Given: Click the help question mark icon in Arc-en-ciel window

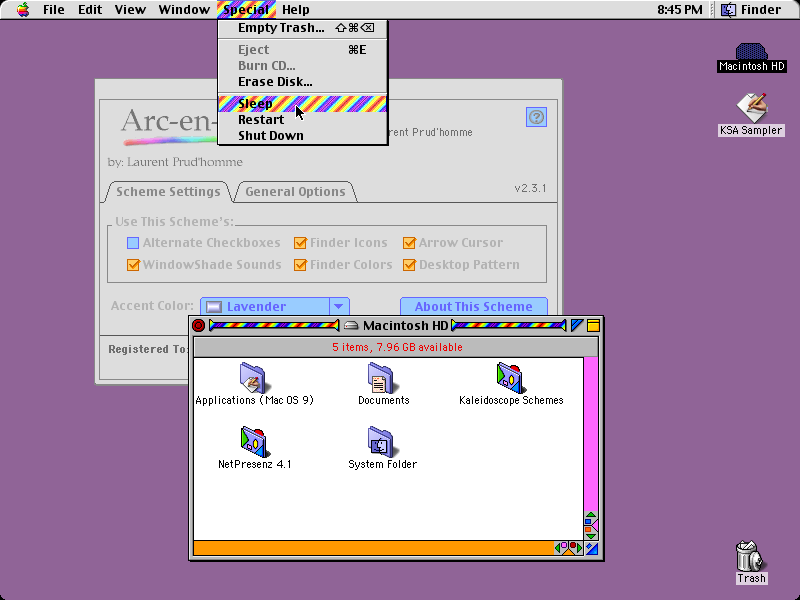Looking at the screenshot, I should point(536,117).
